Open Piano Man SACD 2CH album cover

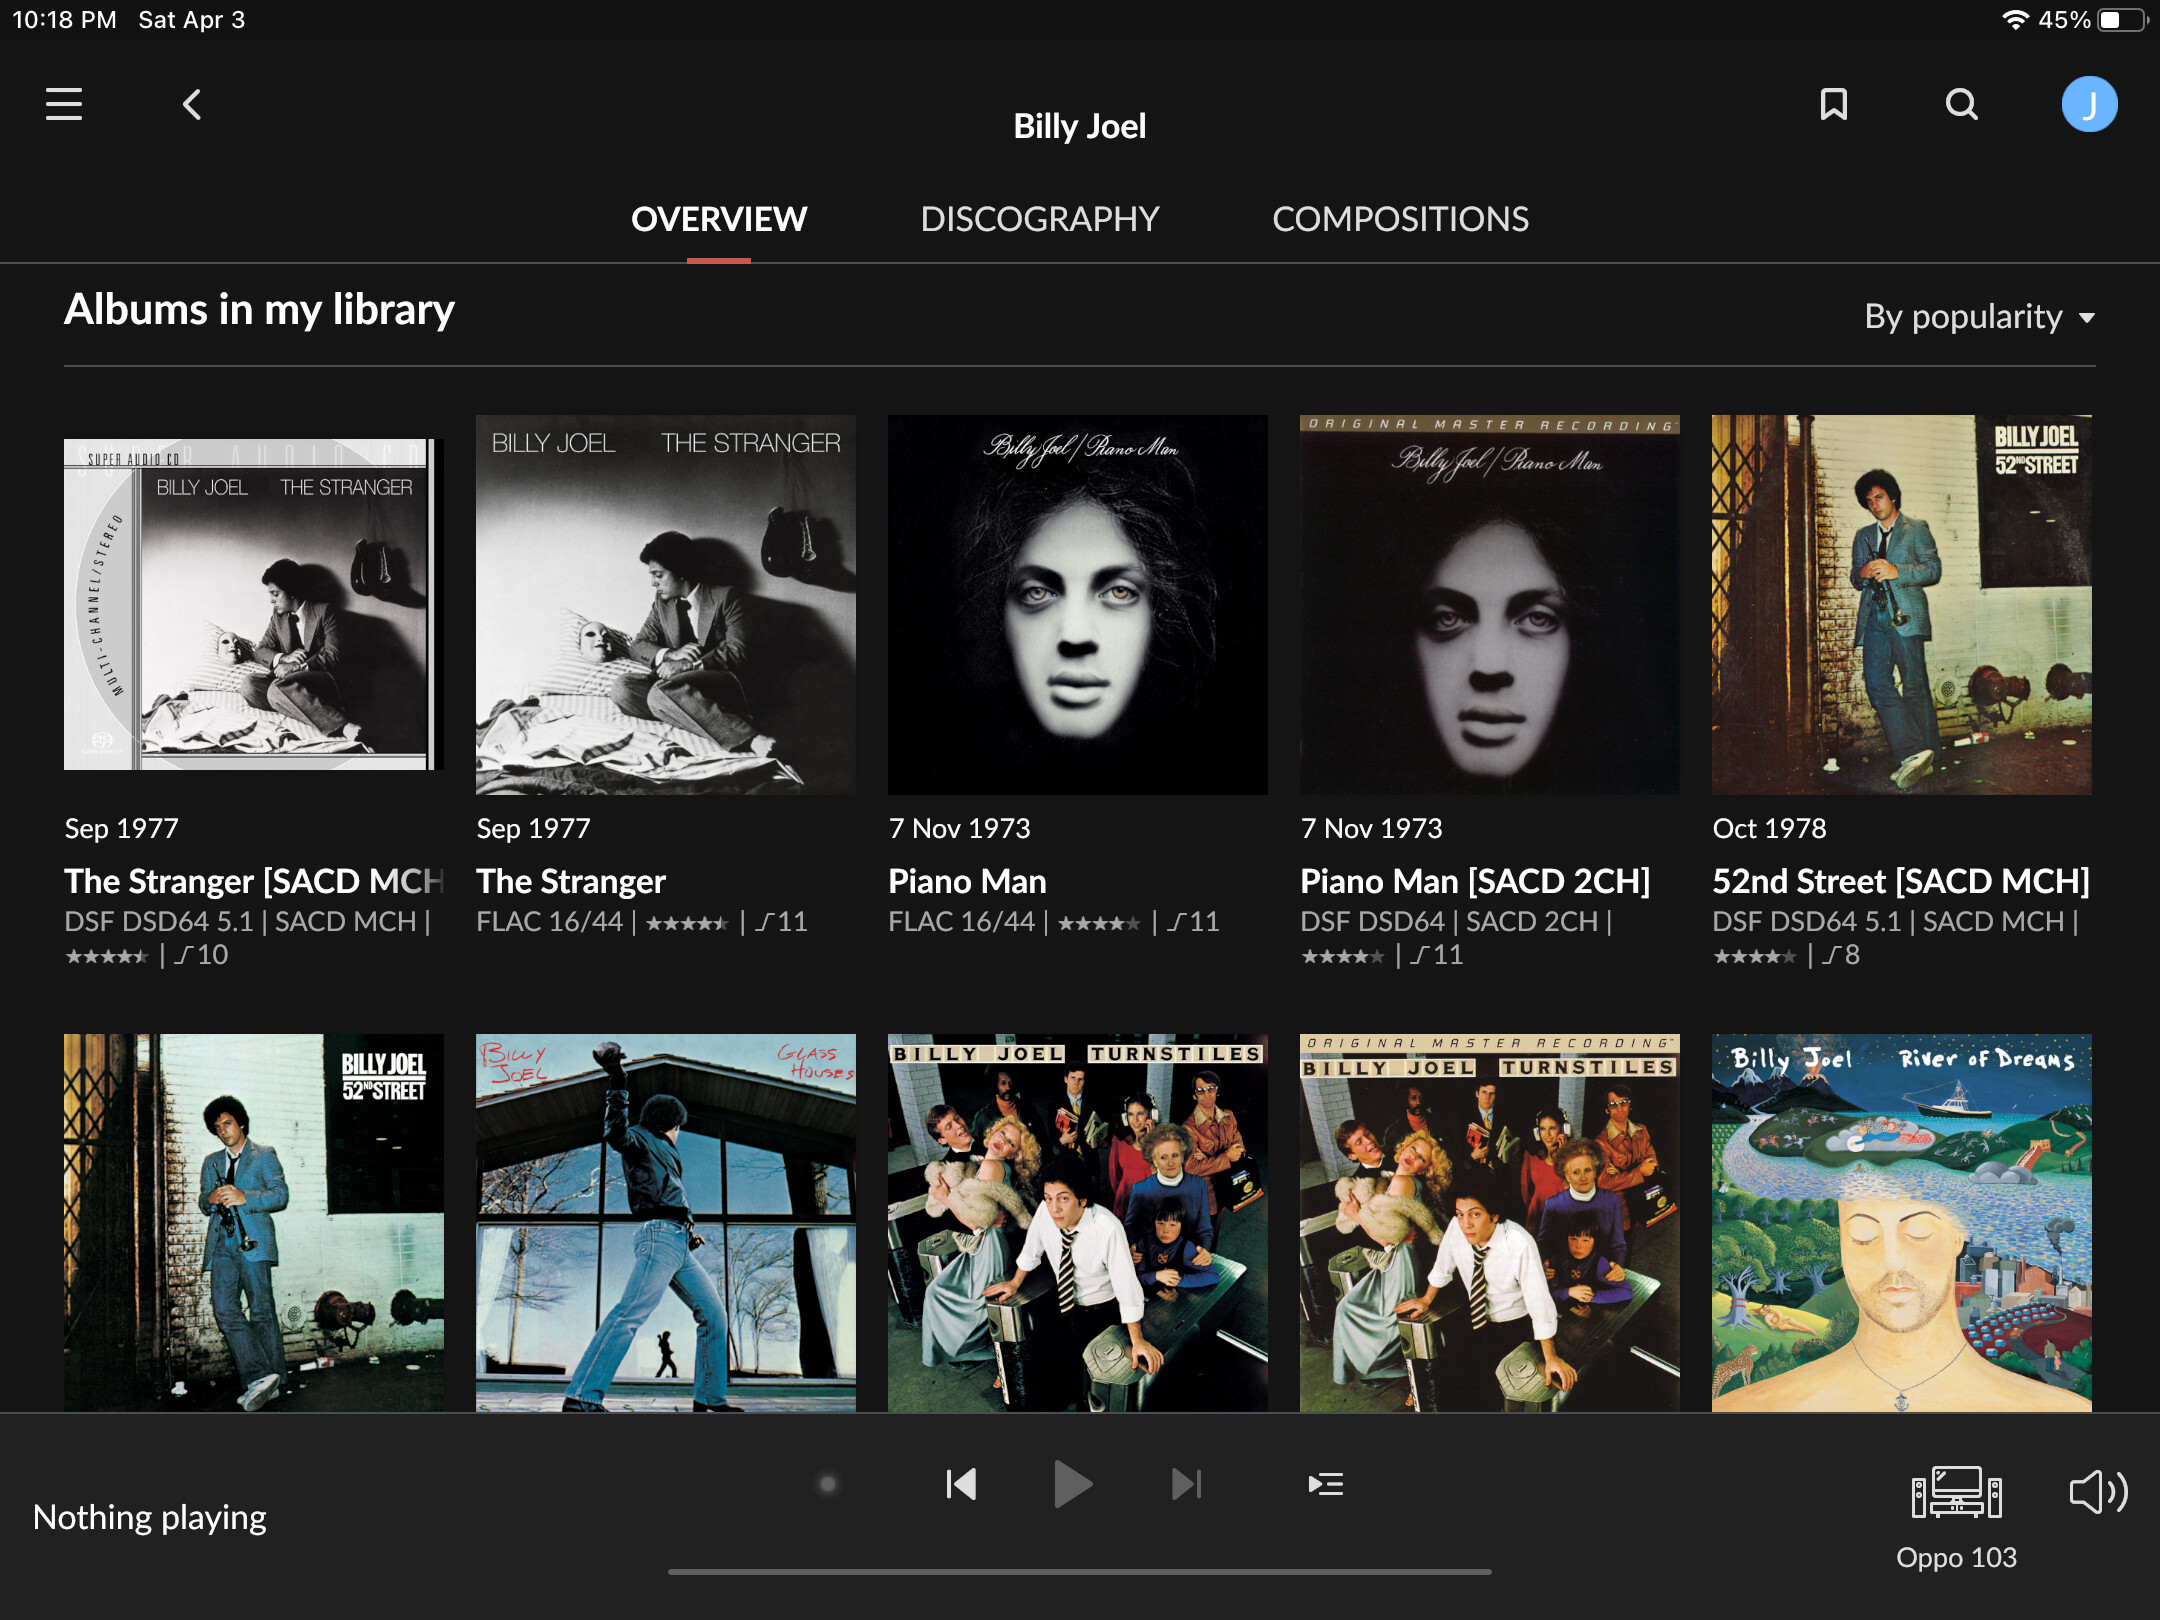(x=1490, y=604)
